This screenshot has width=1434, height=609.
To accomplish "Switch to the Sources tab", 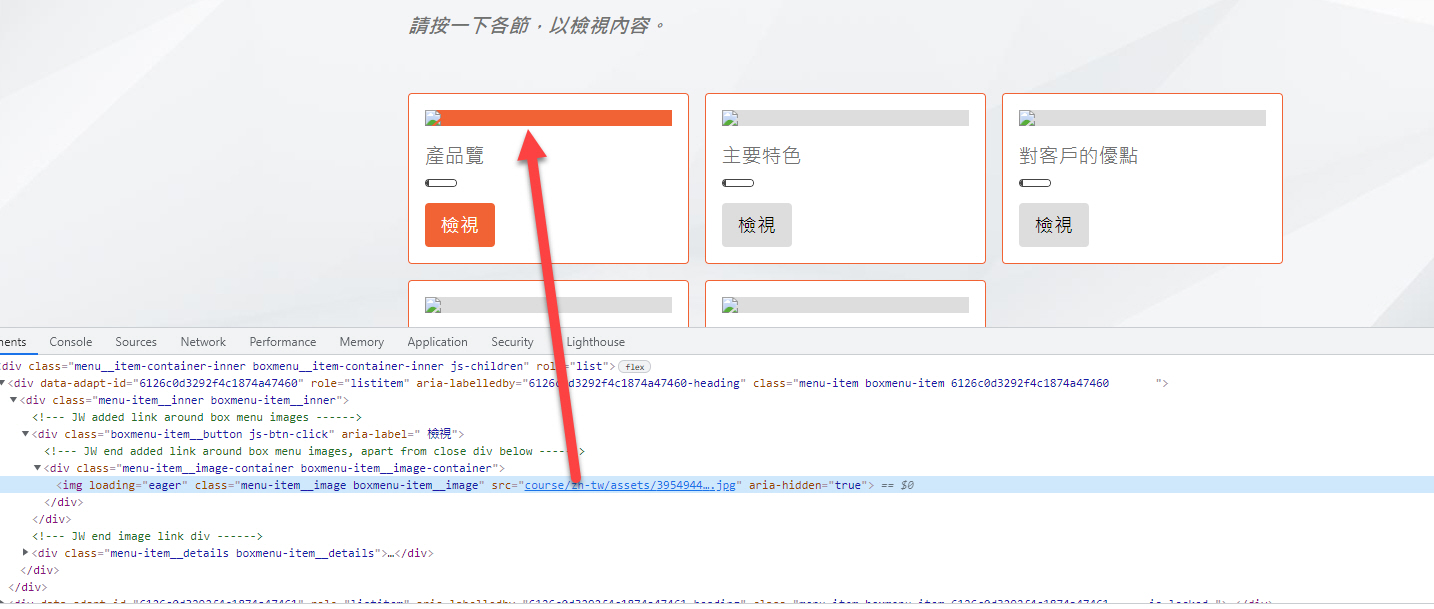I will (x=136, y=342).
